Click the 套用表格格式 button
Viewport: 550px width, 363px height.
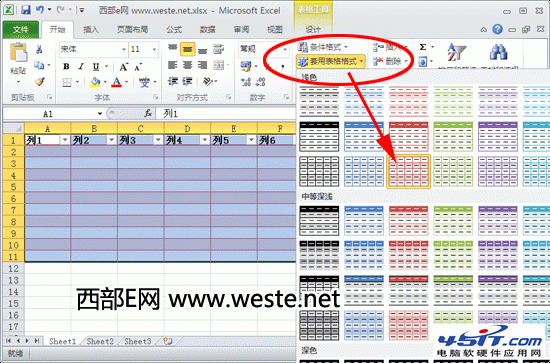pyautogui.click(x=331, y=62)
